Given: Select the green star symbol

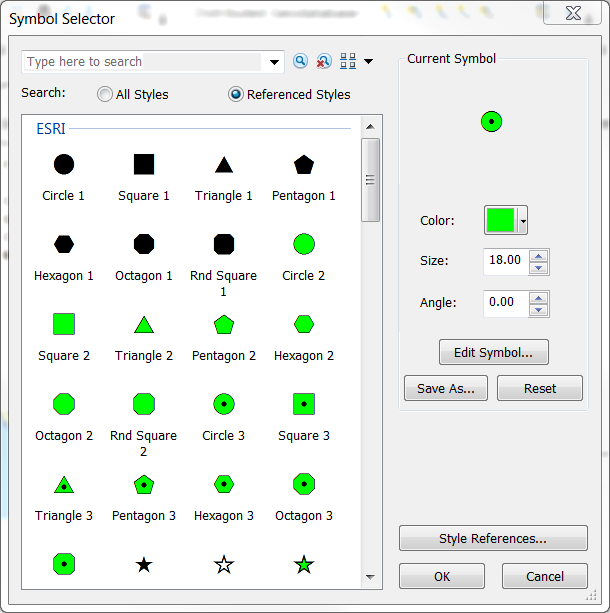Looking at the screenshot, I should [304, 565].
